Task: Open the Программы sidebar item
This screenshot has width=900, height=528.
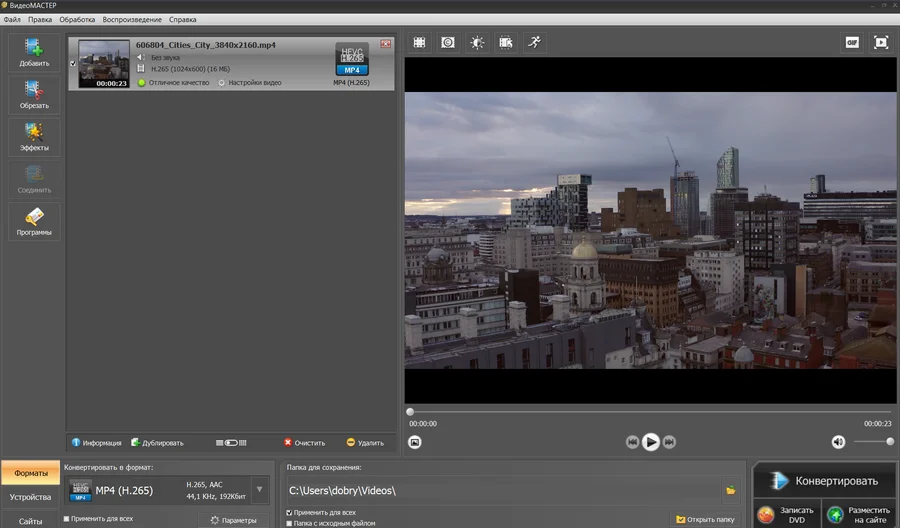Action: [34, 221]
